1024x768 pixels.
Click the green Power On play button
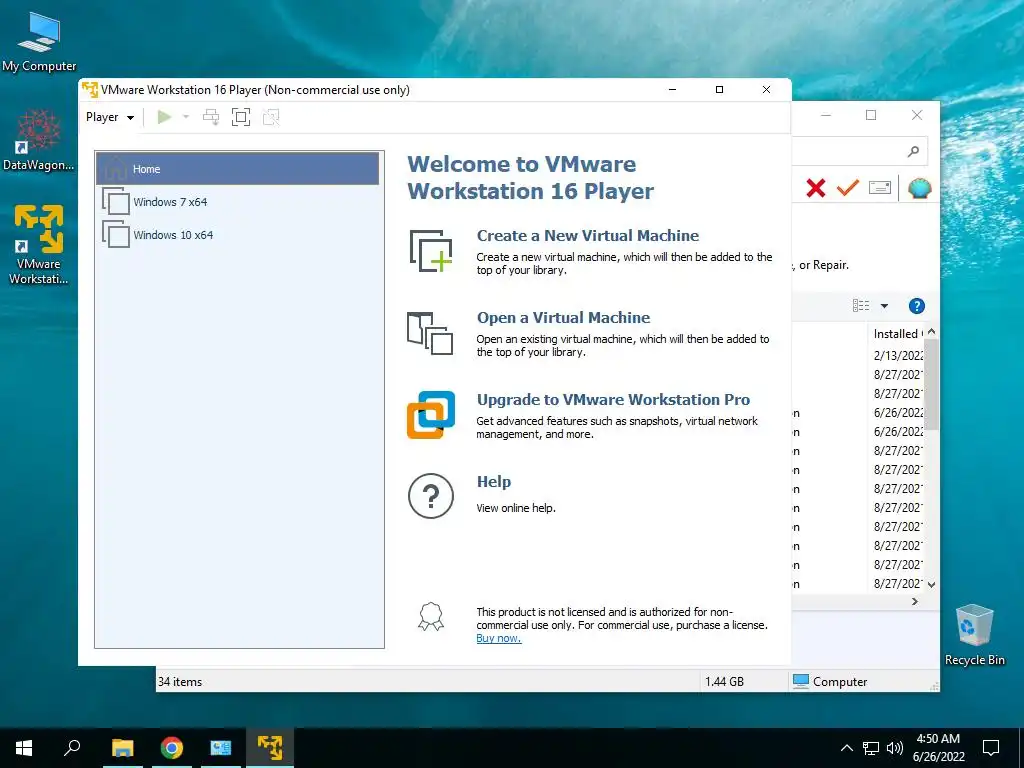[x=165, y=117]
